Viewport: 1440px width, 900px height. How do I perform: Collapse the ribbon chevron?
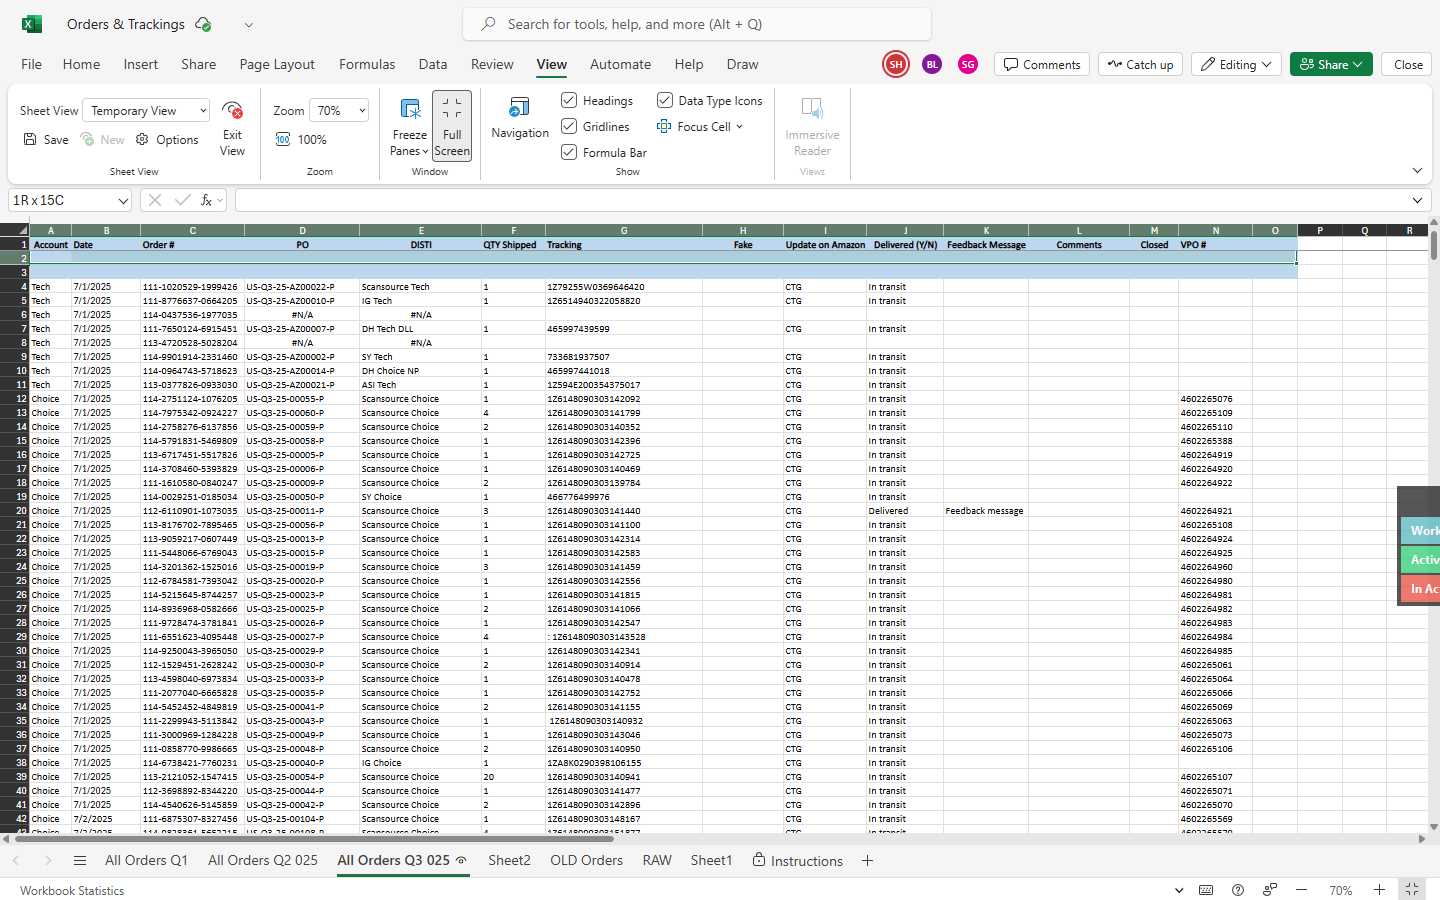pos(1417,171)
